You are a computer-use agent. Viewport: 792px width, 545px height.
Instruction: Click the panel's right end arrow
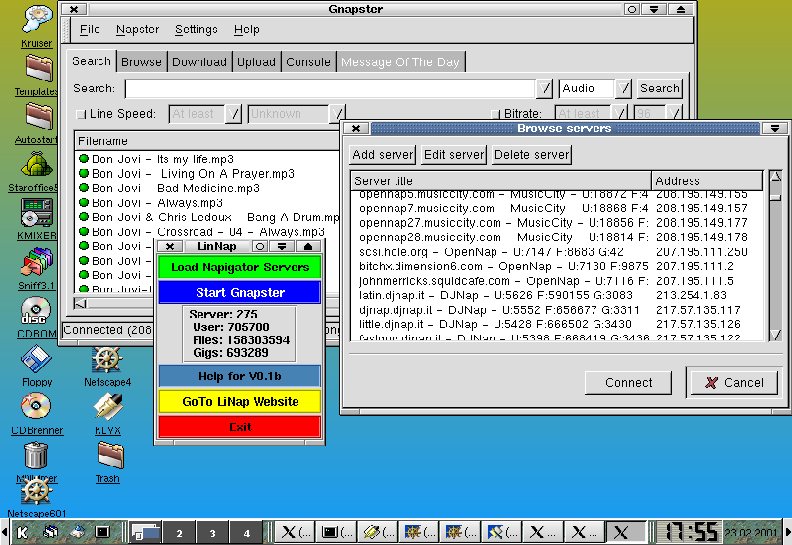pyautogui.click(x=788, y=532)
